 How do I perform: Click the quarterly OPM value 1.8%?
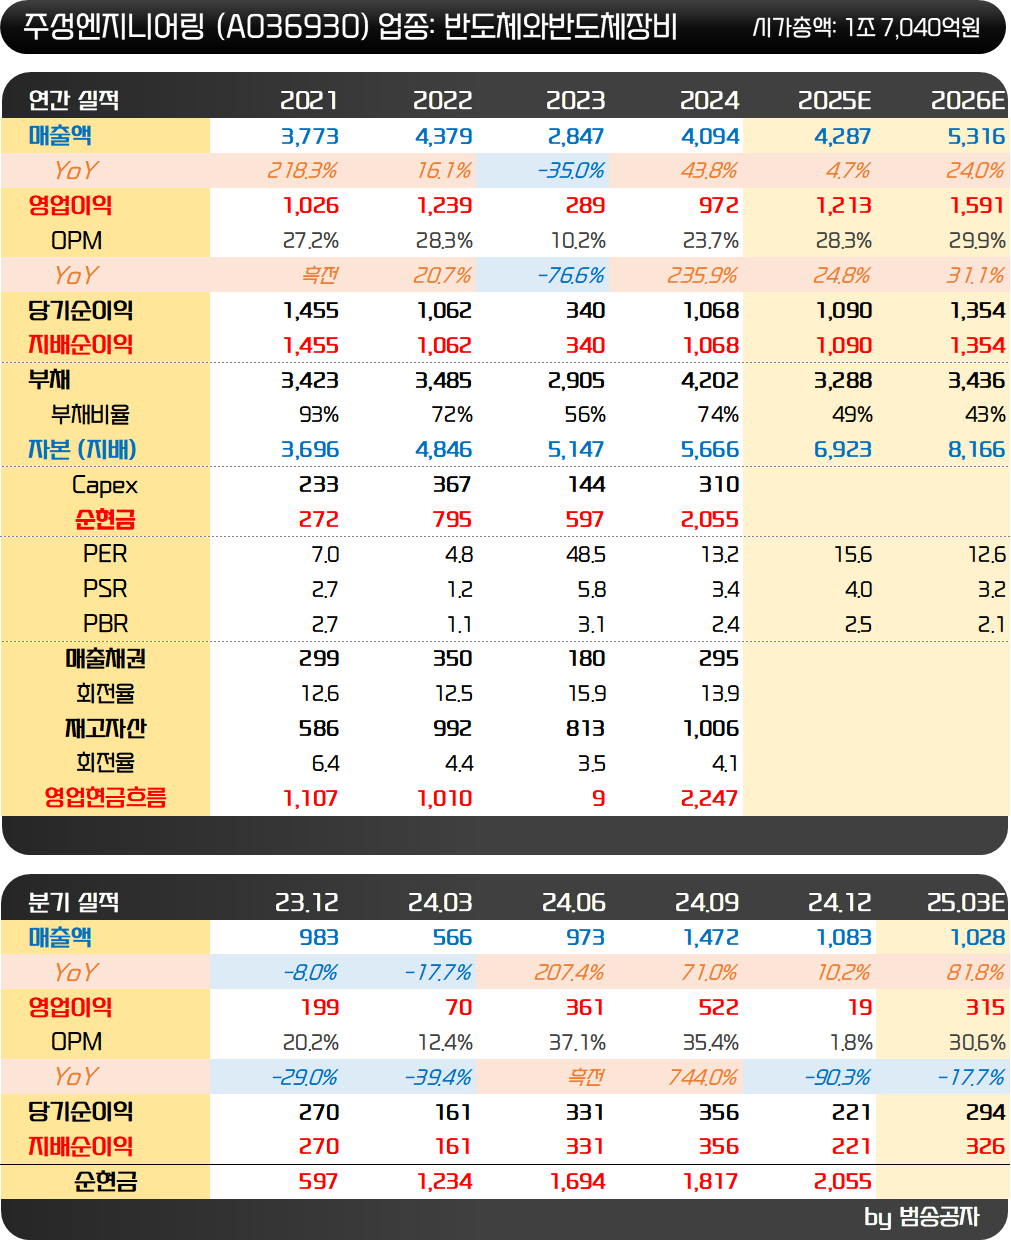pyautogui.click(x=851, y=1043)
